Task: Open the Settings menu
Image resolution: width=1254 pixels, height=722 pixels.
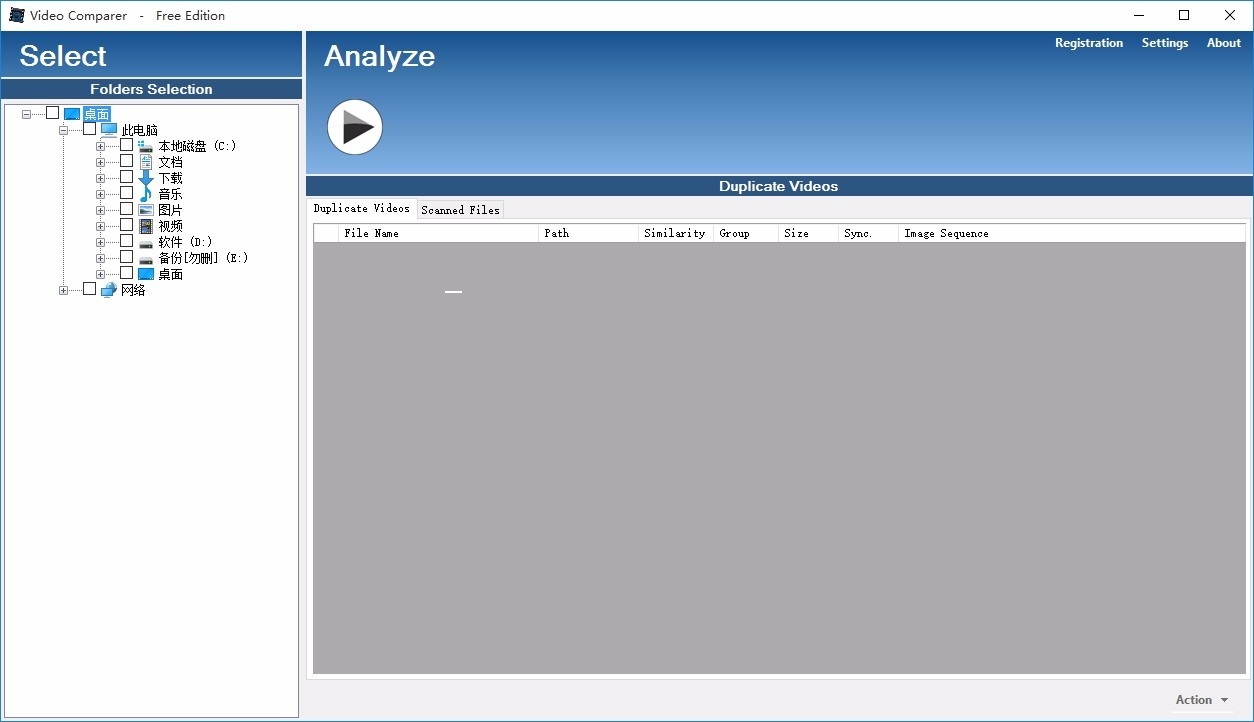Action: (x=1164, y=43)
